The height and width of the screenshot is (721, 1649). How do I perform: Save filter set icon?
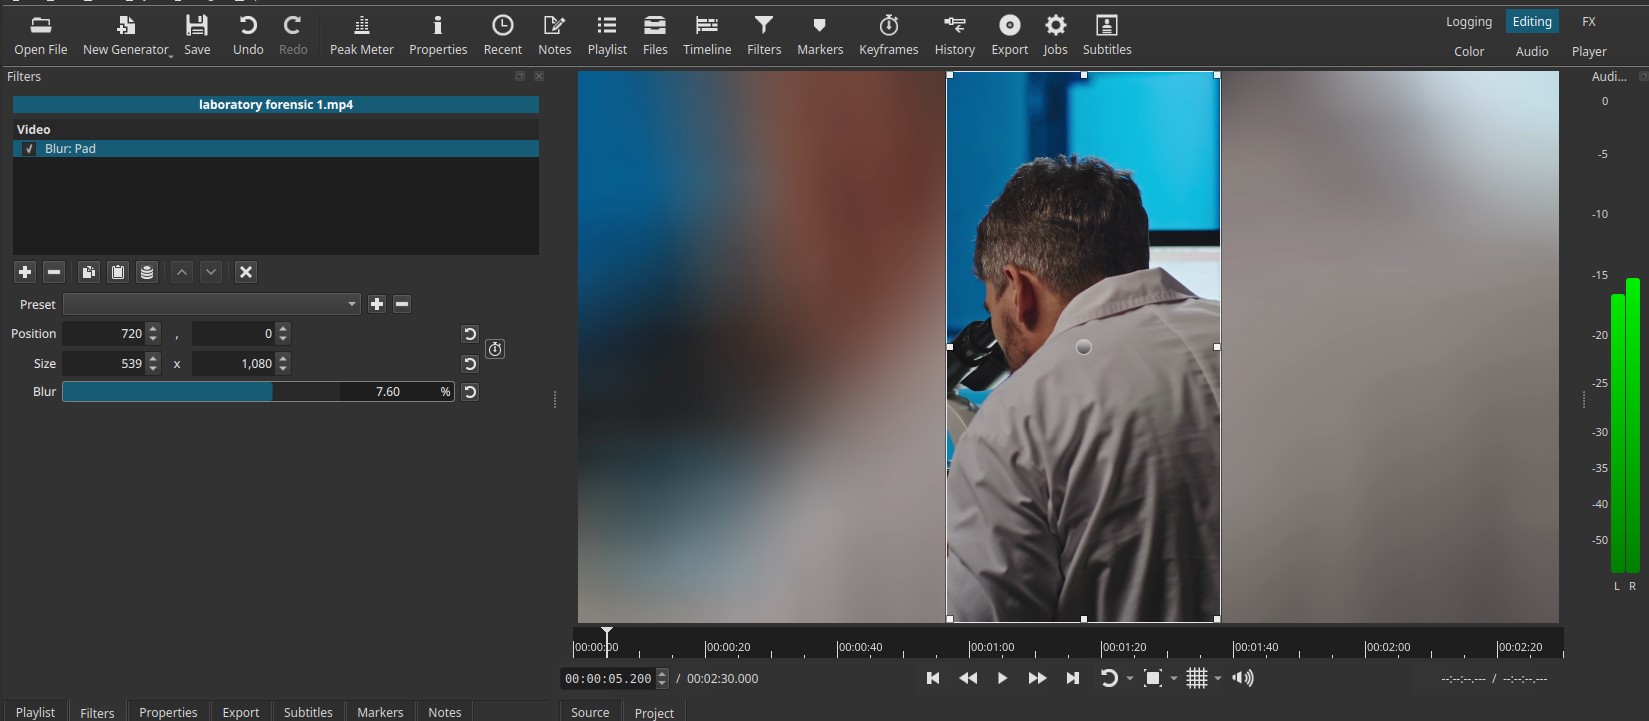click(147, 272)
